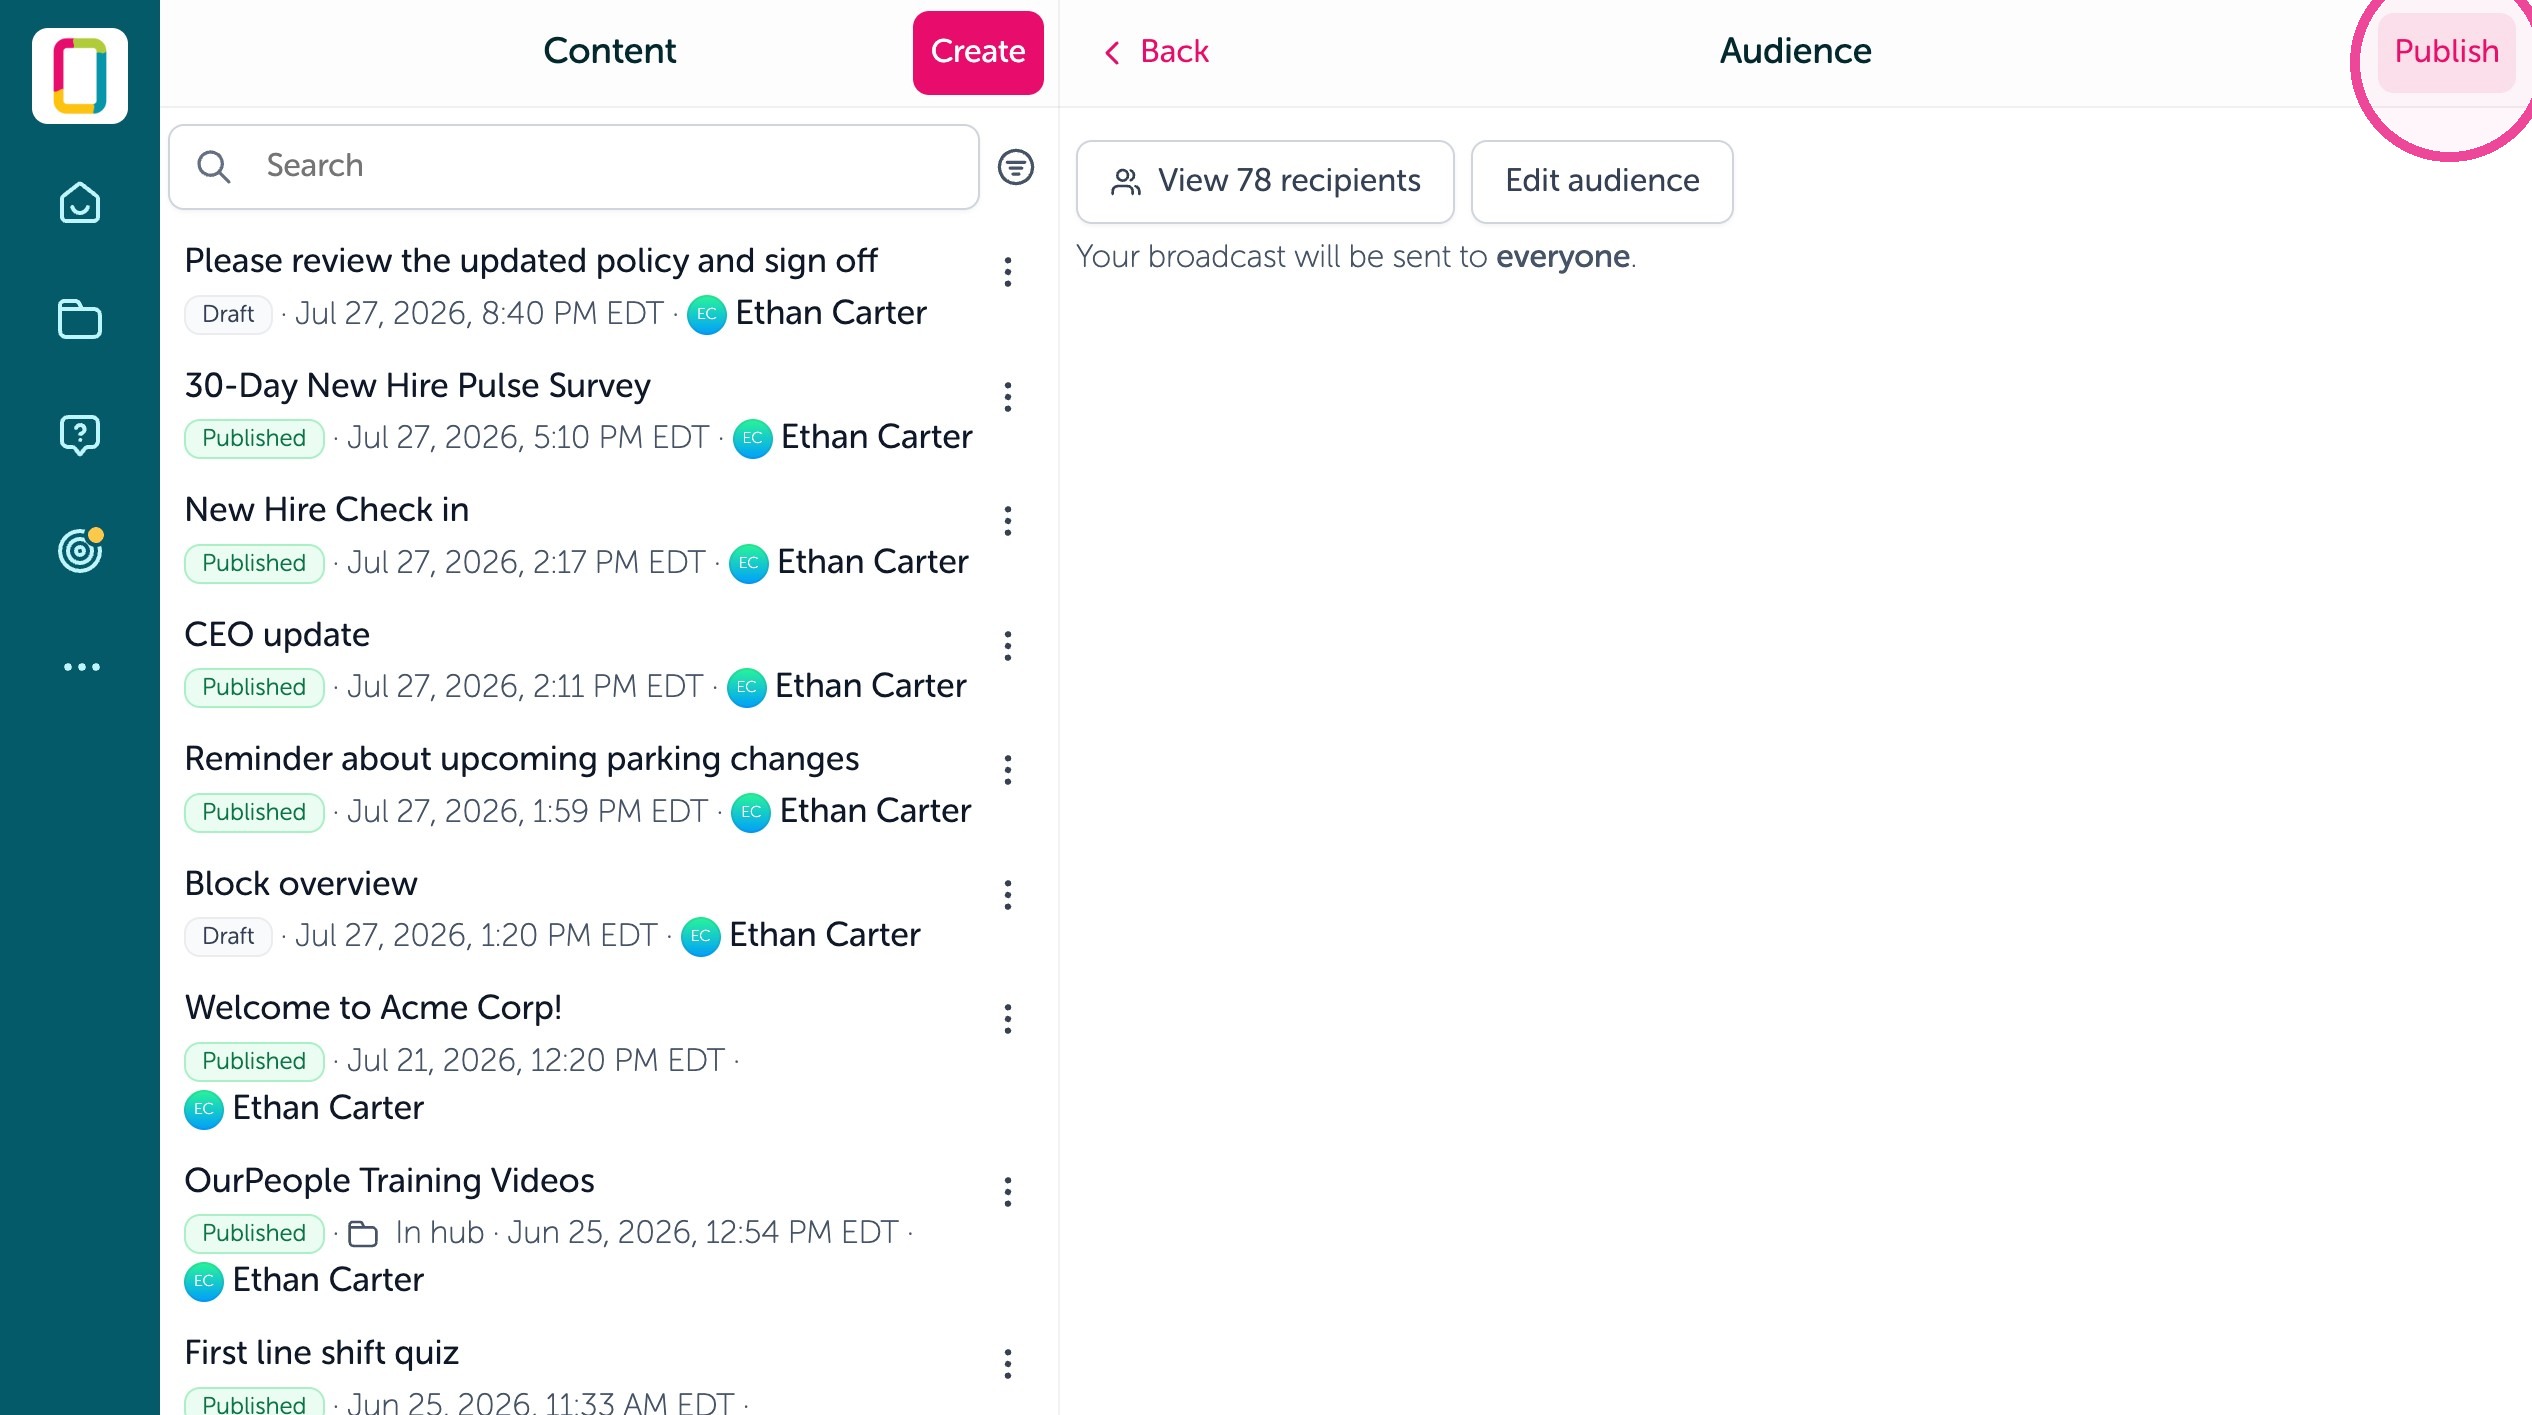2532x1415 pixels.
Task: Open the folder hub icon in sidebar
Action: [80, 319]
